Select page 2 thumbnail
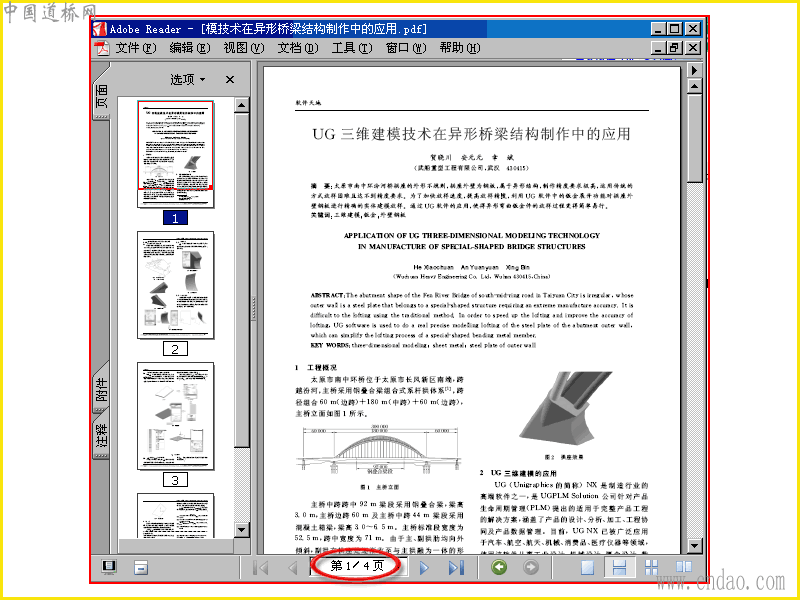 (x=176, y=285)
